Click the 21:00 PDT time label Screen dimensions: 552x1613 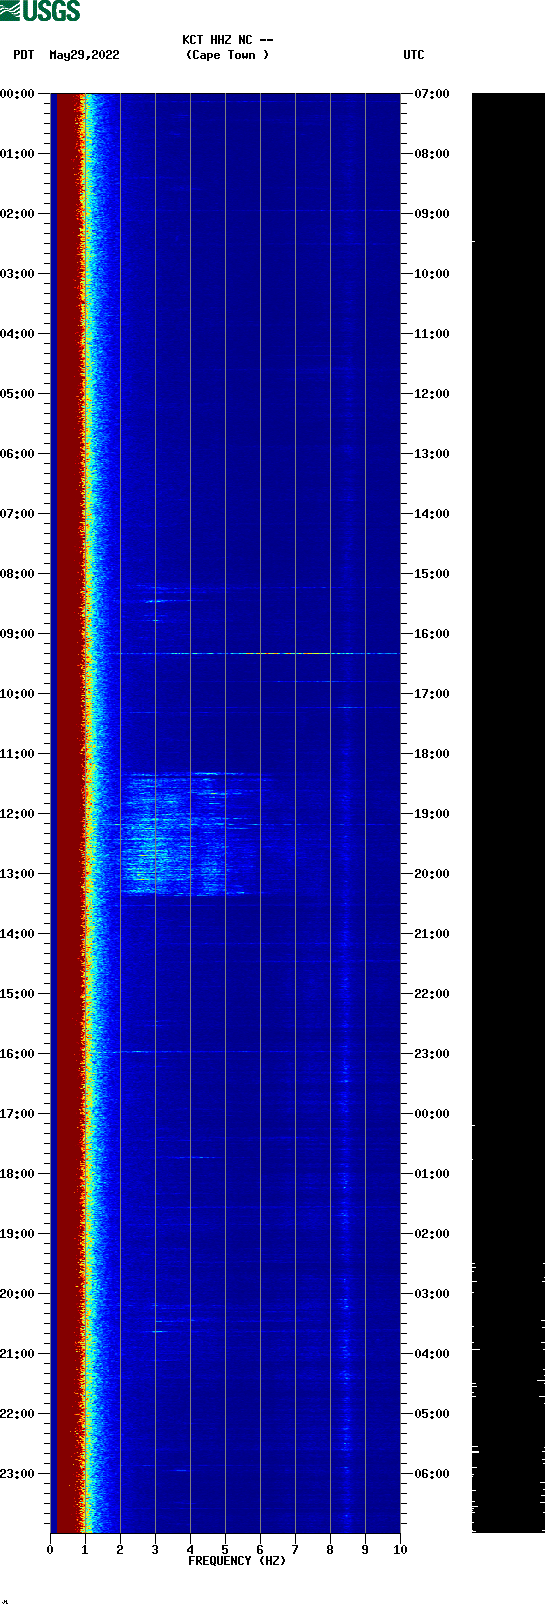[x=18, y=1354]
